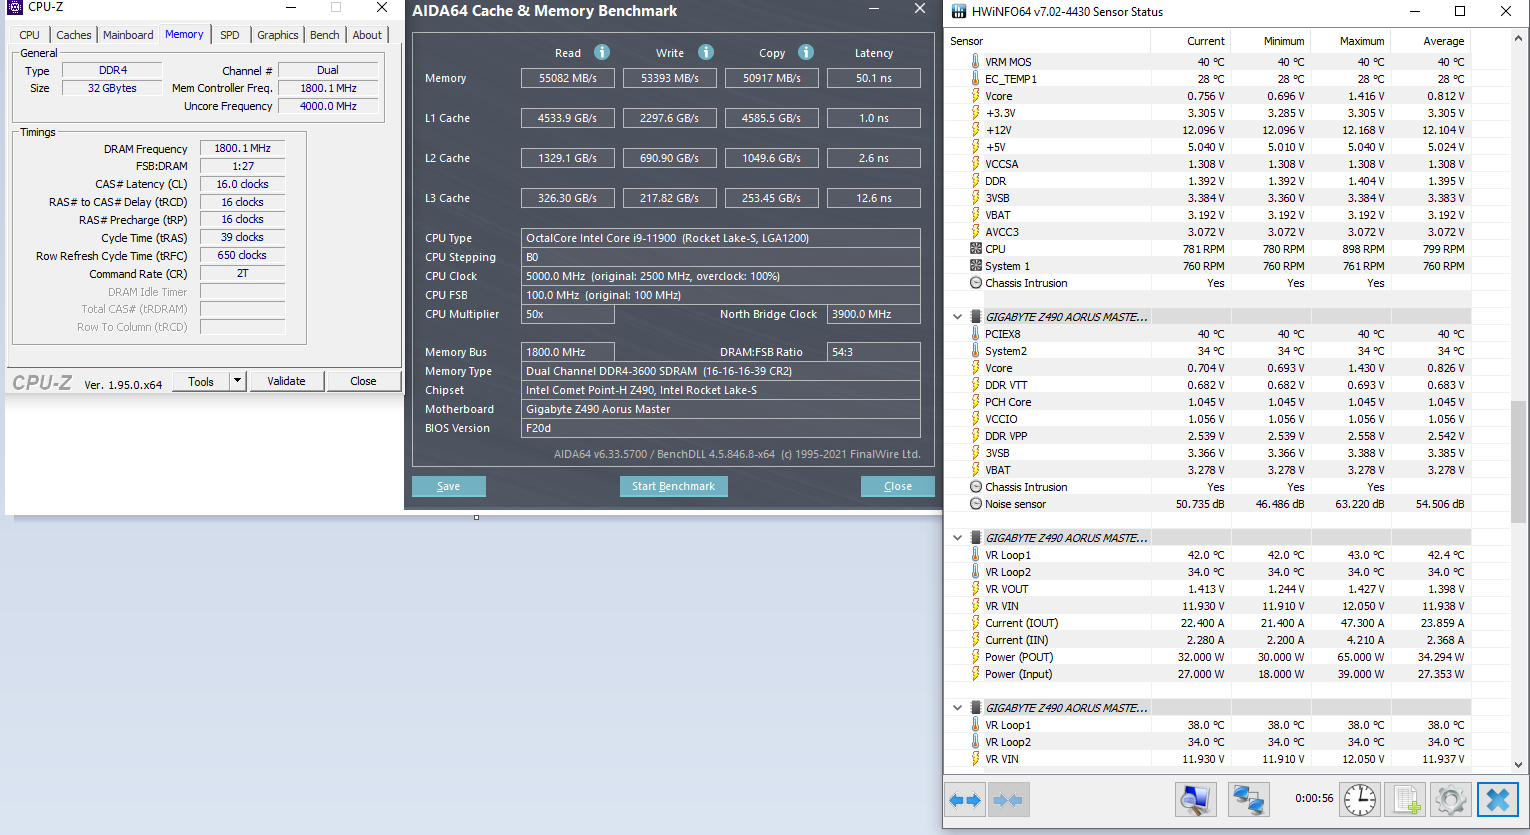Click the HWiNFO64 title bar app icon
Image resolution: width=1530 pixels, height=835 pixels.
click(959, 12)
